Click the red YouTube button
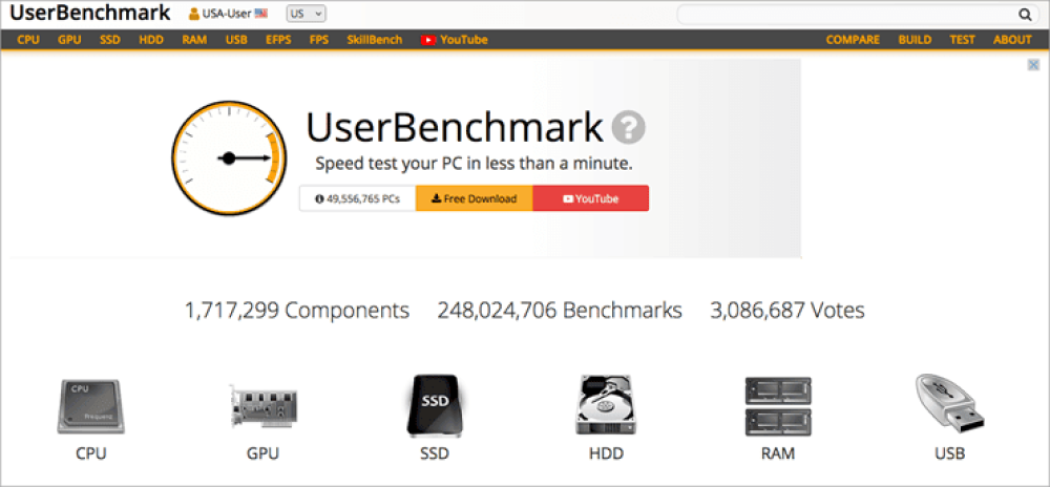The width and height of the screenshot is (1050, 487). 591,198
